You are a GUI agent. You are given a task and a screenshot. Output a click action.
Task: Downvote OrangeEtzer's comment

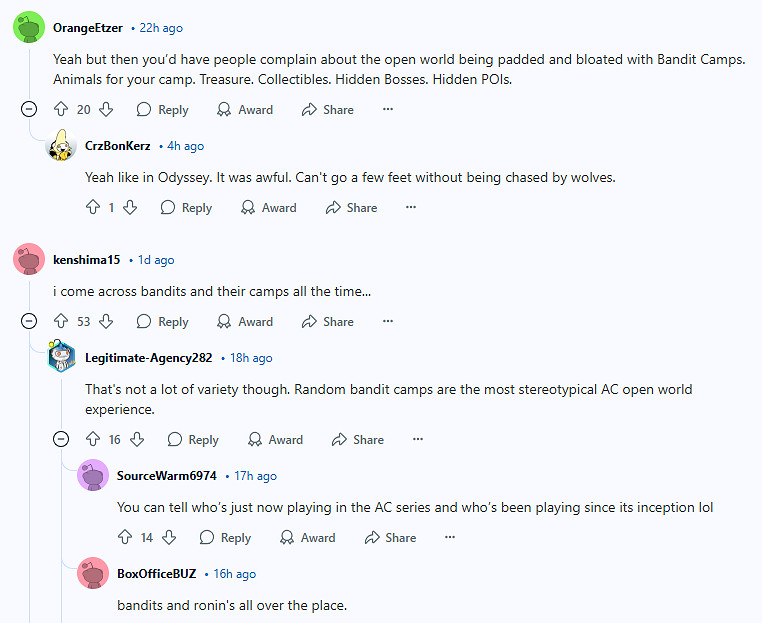click(106, 109)
